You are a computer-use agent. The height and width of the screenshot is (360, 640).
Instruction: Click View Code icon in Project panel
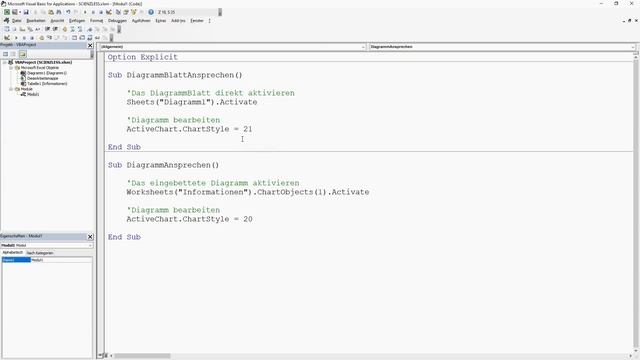5,54
